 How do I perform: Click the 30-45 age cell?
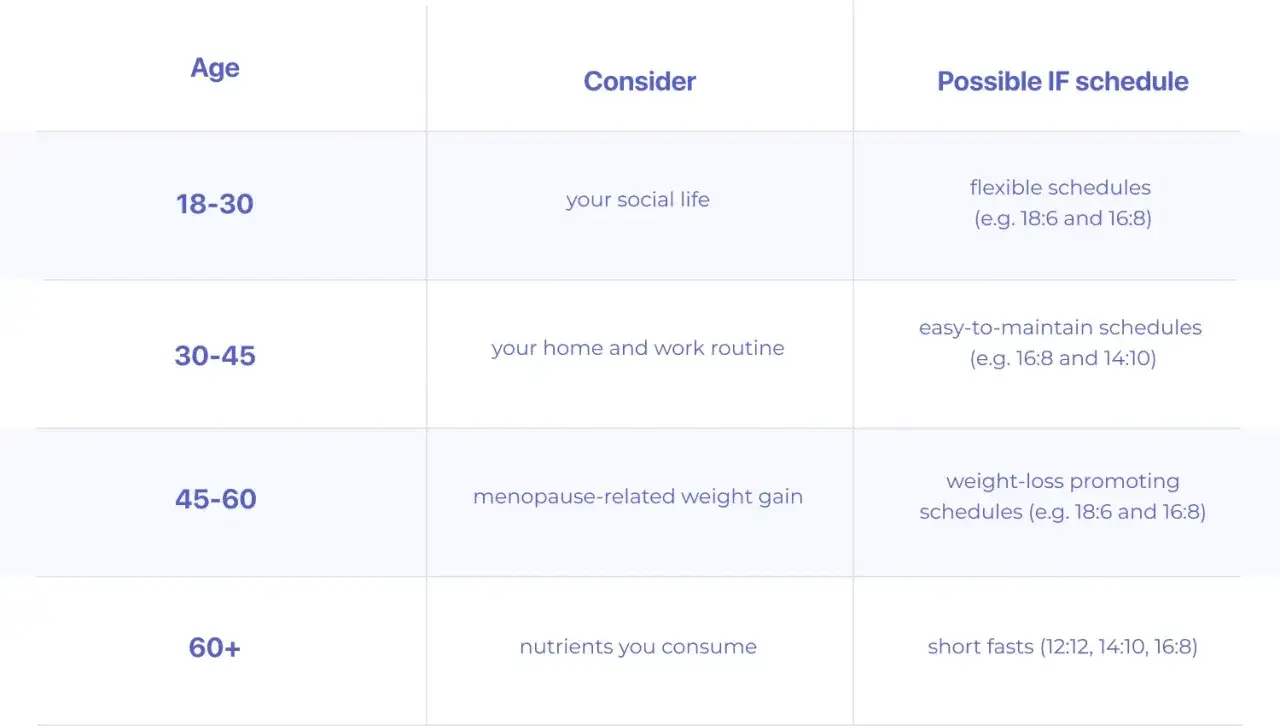215,355
